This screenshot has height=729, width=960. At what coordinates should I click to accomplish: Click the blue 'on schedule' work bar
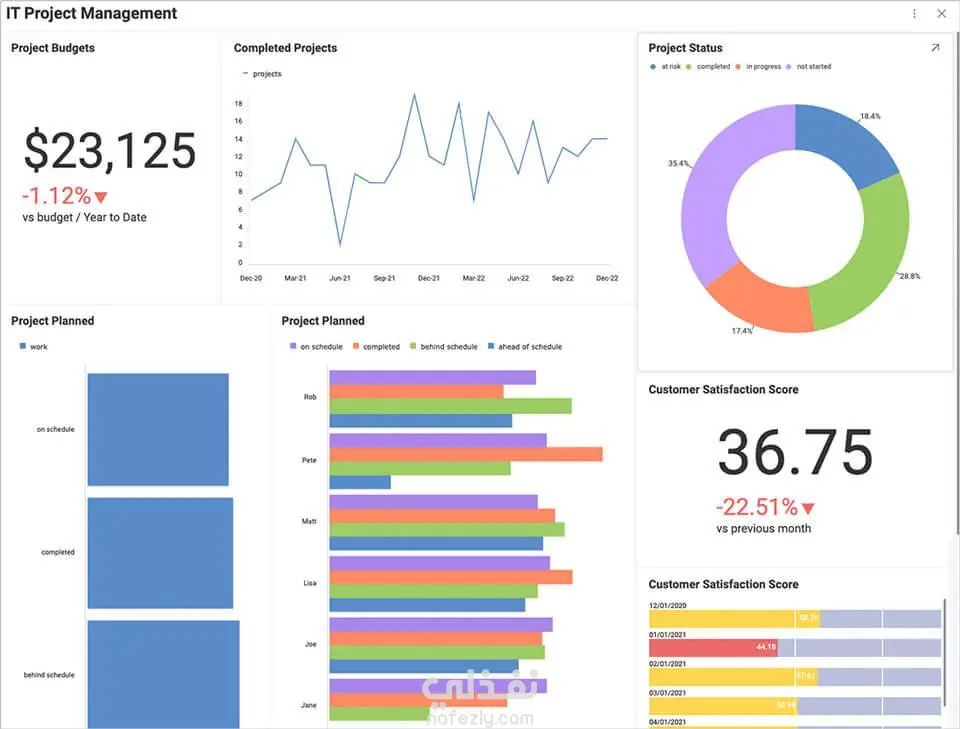(158, 430)
